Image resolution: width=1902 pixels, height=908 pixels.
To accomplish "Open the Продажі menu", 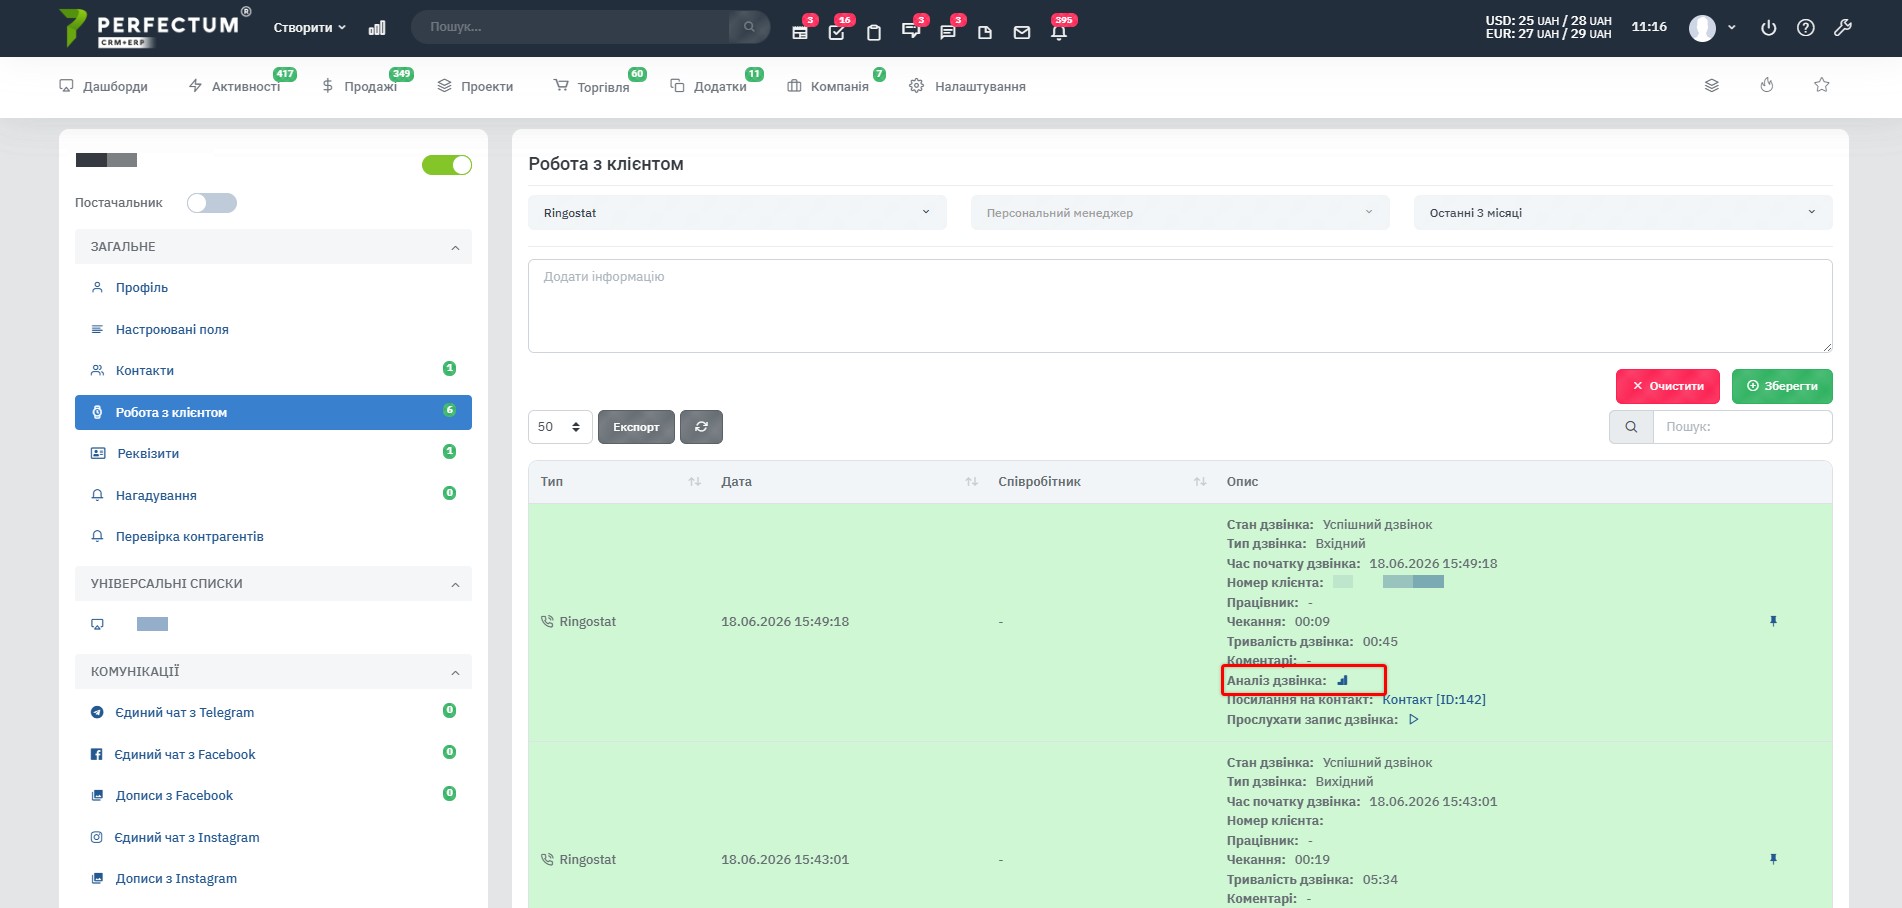I will [x=360, y=87].
